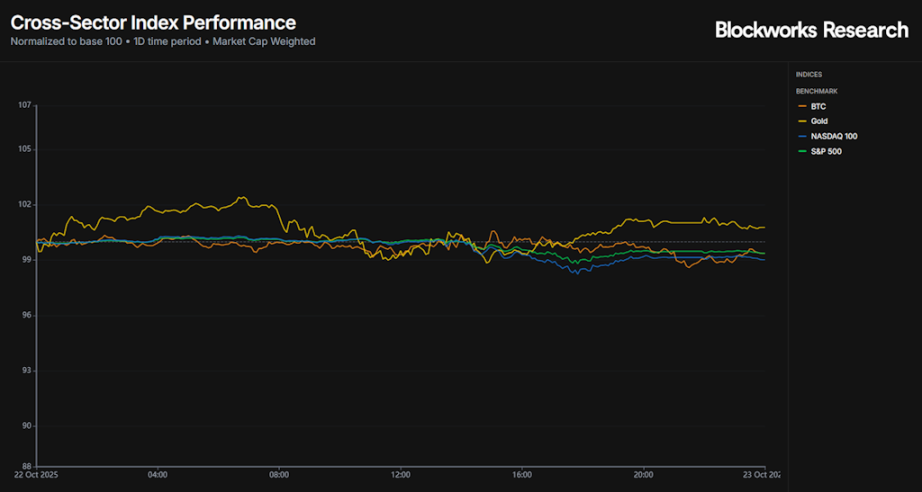Screen dimensions: 922x492
Task: Click the 08:00 time axis label
Action: (x=279, y=475)
